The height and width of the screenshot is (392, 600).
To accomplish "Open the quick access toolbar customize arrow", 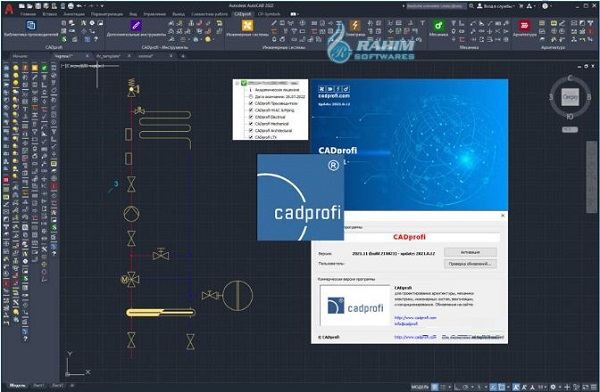I will coord(102,6).
